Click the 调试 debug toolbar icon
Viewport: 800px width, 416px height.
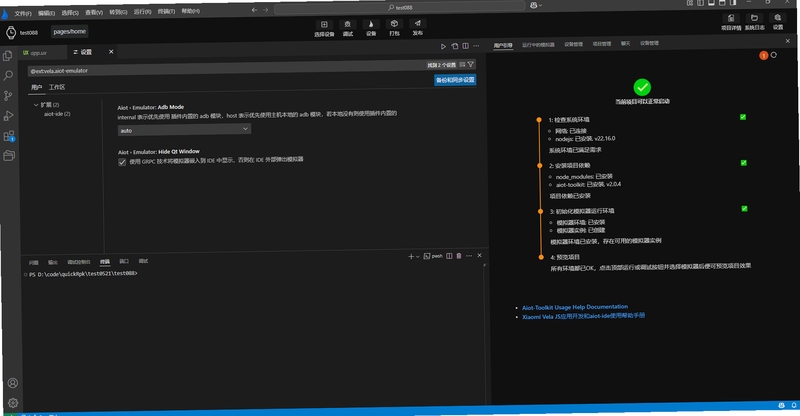tap(347, 28)
